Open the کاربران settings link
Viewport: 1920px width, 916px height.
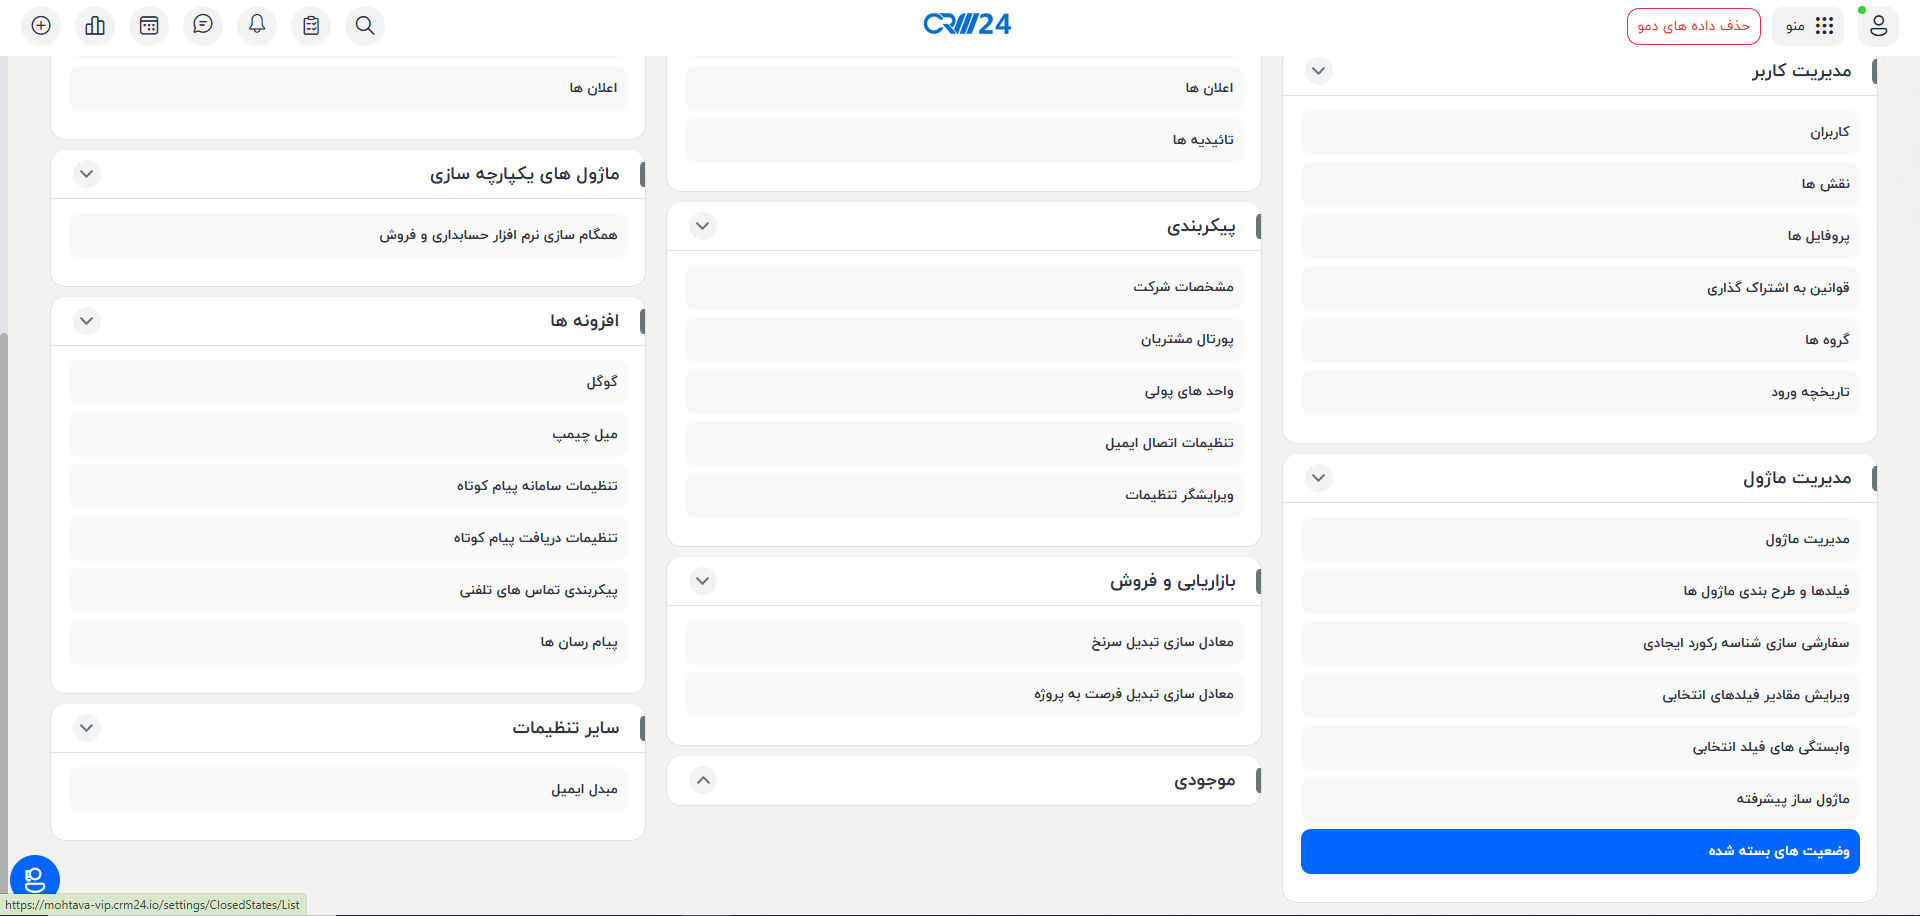1580,132
